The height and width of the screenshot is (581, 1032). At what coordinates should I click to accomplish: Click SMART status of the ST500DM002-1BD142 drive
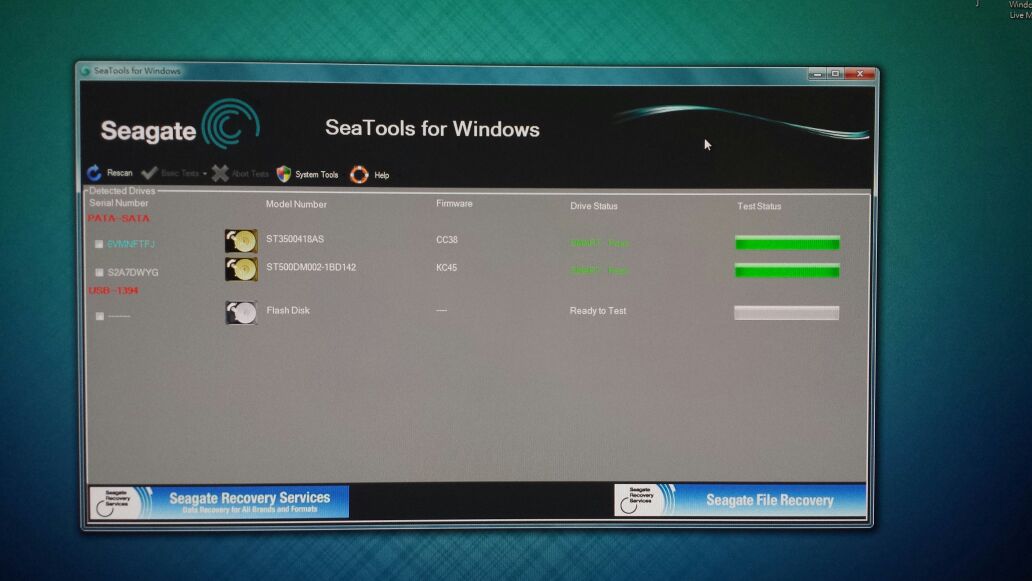click(x=599, y=270)
